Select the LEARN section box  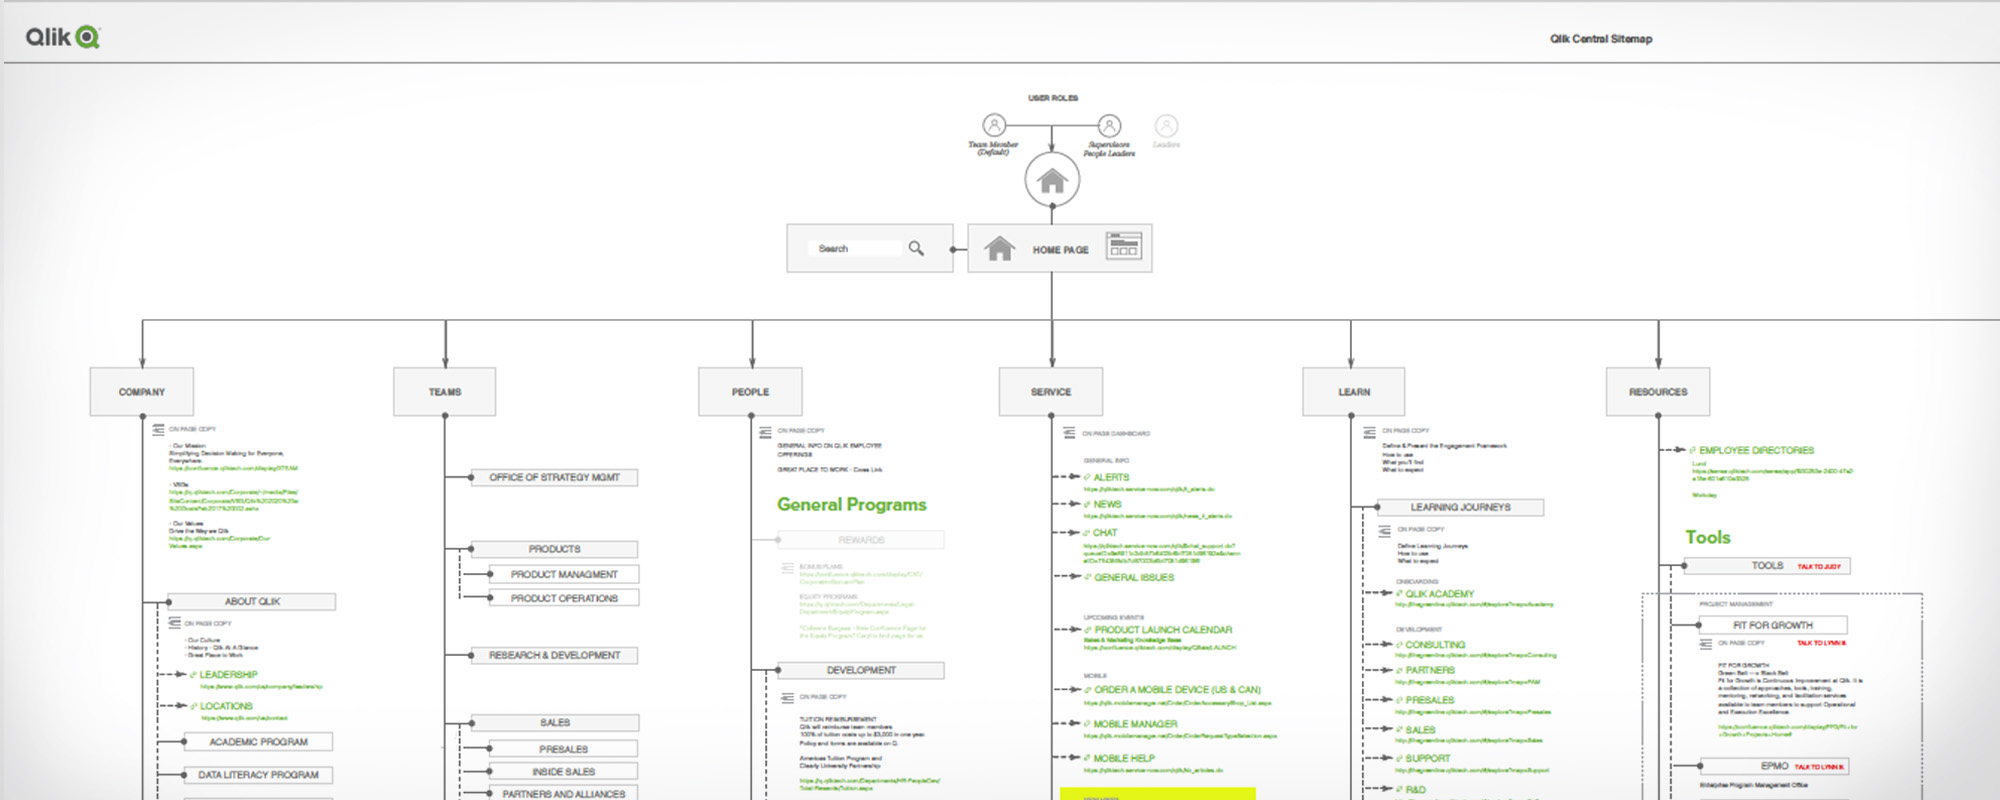coord(1354,392)
